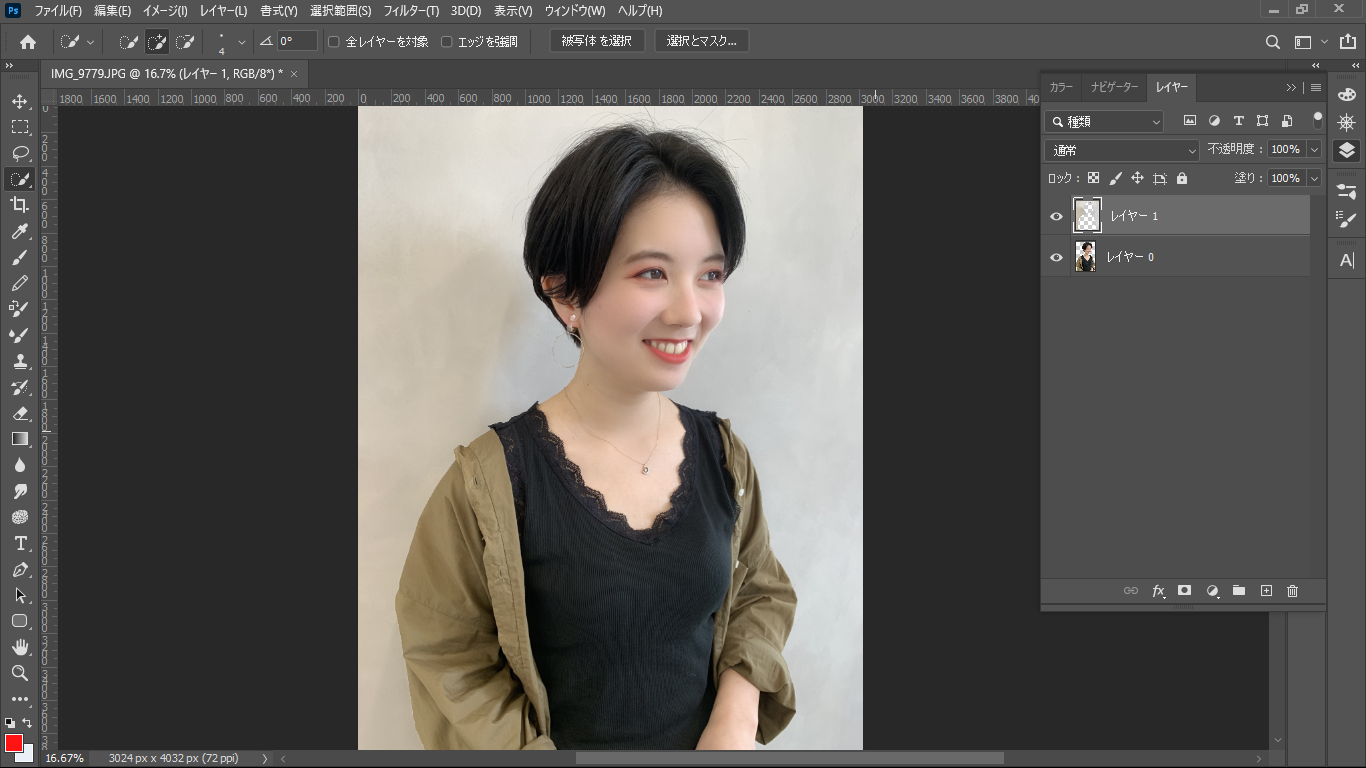Swap foreground and background colors

click(x=27, y=722)
